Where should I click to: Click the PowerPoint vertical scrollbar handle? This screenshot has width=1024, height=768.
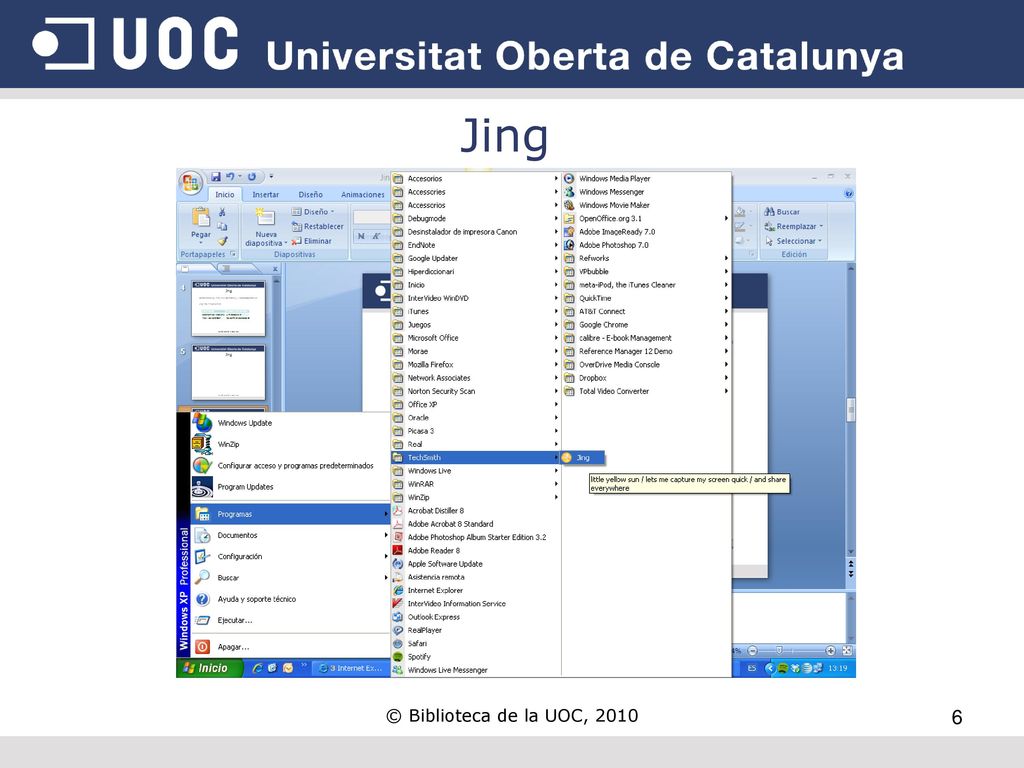tap(850, 409)
